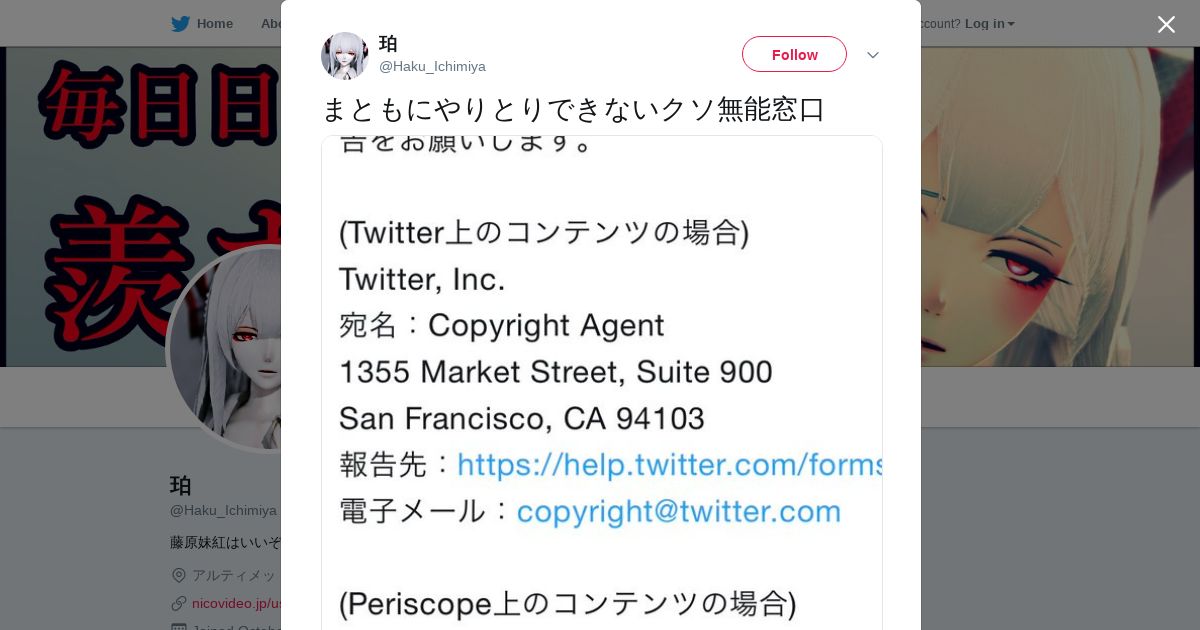Follow the Haku_Ichimiya account
This screenshot has height=630, width=1200.
[794, 54]
